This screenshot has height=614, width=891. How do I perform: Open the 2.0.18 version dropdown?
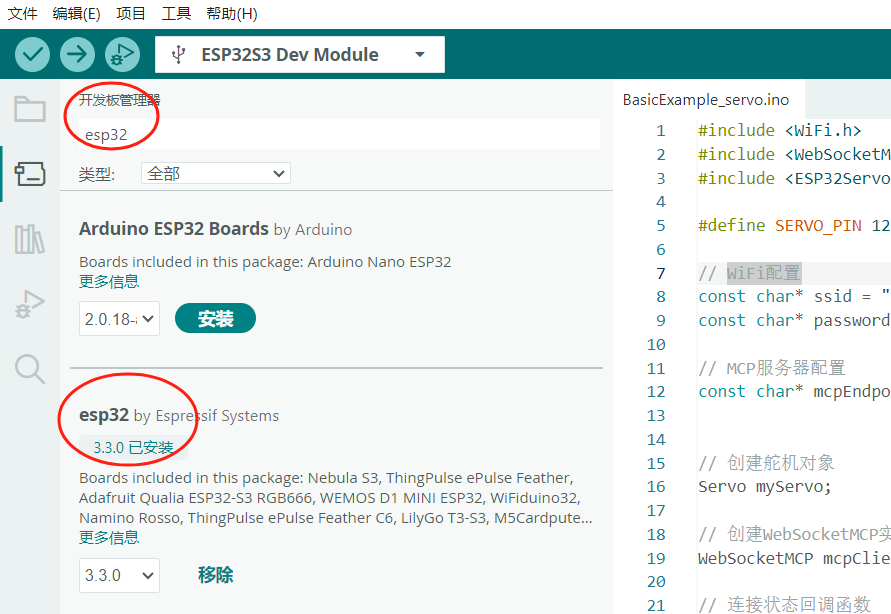point(119,319)
